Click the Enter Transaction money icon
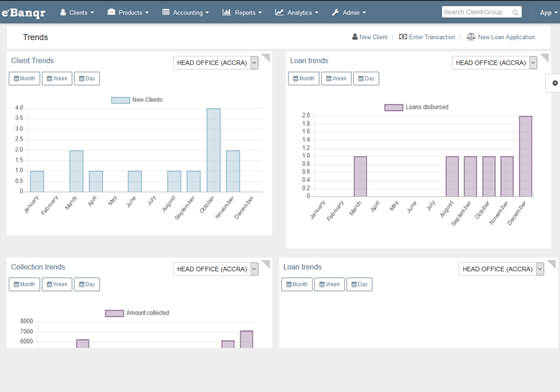This screenshot has width=560, height=392. click(403, 36)
